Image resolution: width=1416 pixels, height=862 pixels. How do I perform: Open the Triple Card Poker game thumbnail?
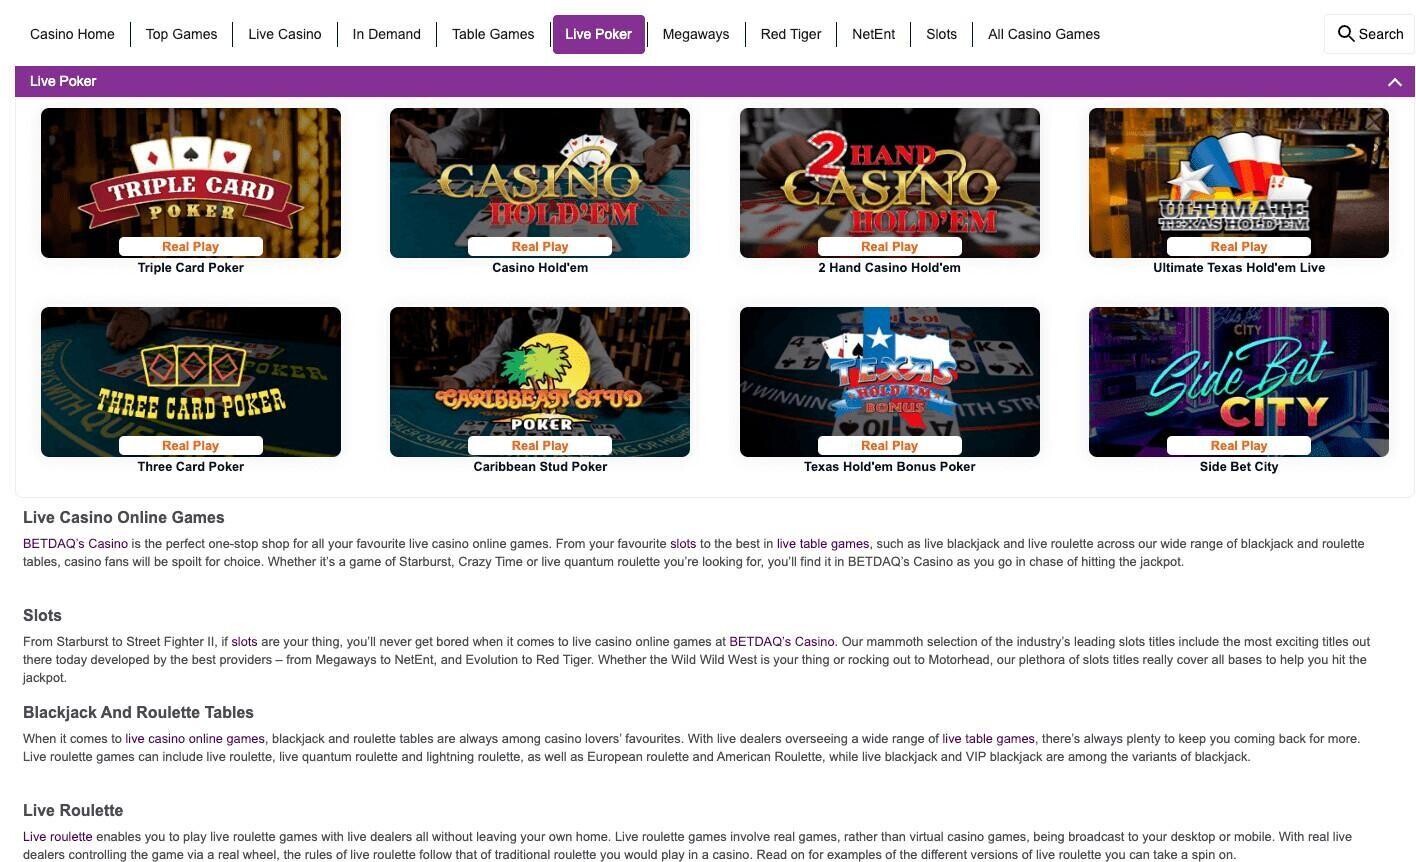tap(191, 183)
